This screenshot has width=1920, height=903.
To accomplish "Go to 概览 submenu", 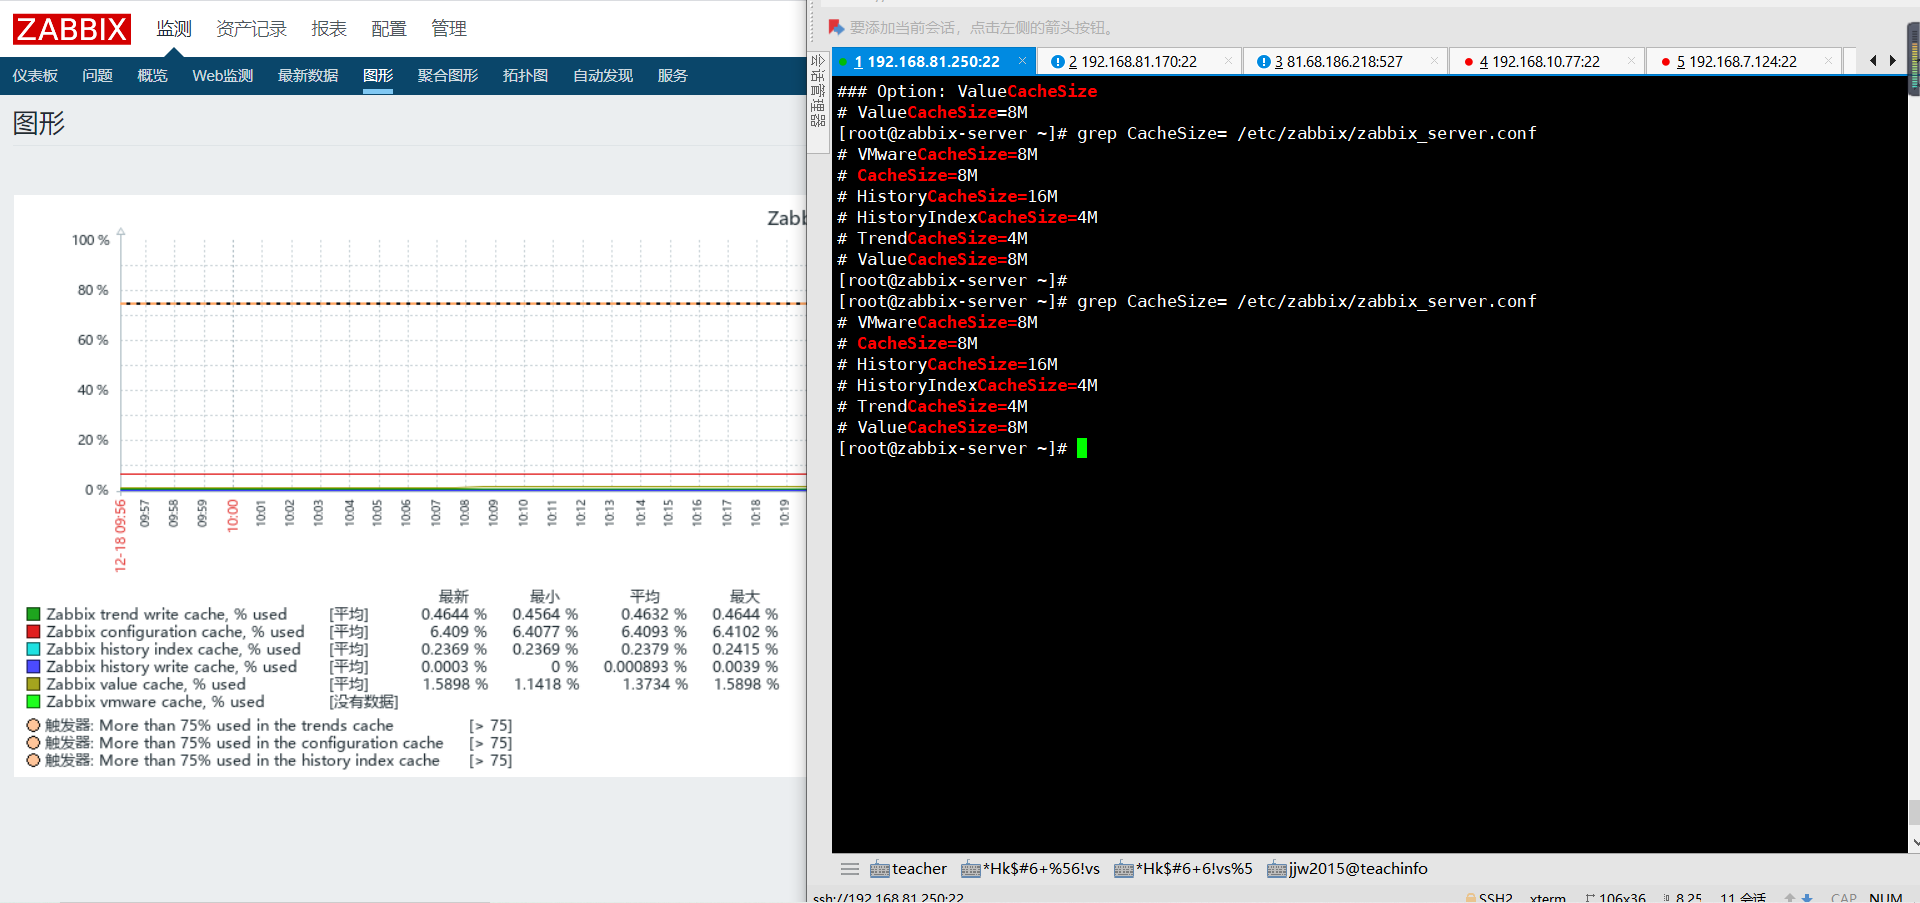I will 152,76.
